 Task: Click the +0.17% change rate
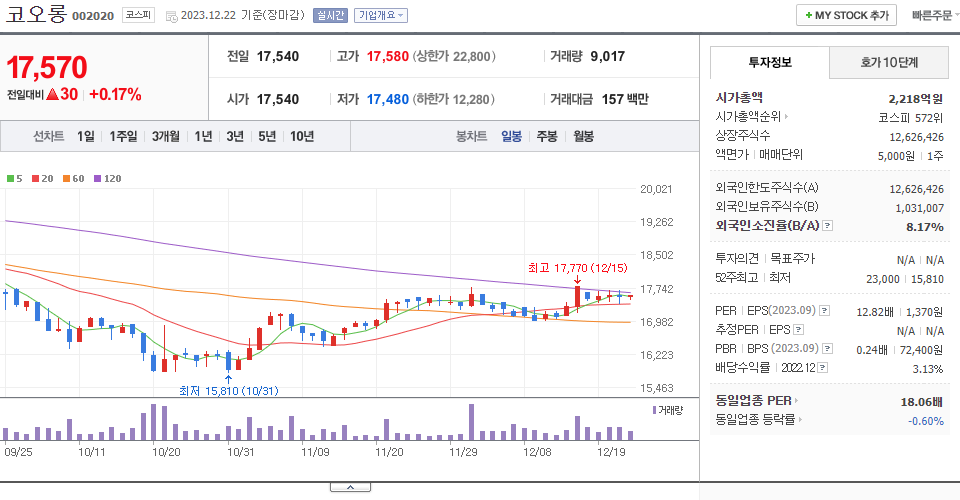click(x=115, y=95)
